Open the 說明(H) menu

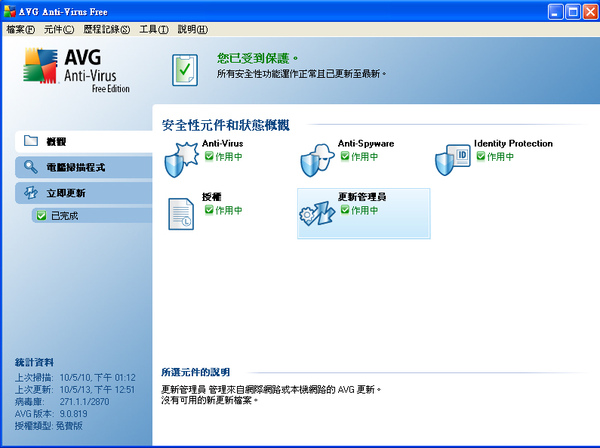tap(192, 29)
